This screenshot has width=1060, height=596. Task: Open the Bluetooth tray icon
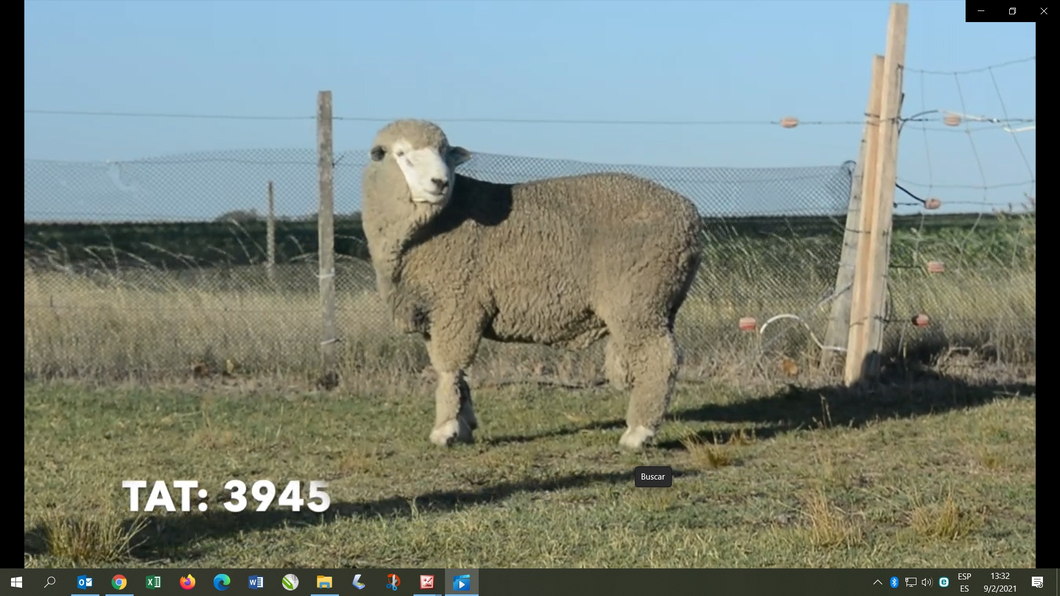click(894, 582)
